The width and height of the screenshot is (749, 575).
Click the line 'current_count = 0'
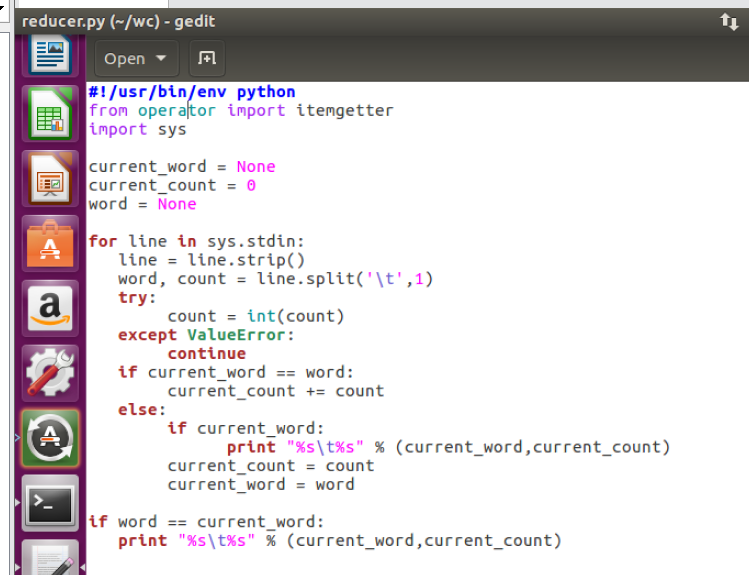[x=172, y=185]
